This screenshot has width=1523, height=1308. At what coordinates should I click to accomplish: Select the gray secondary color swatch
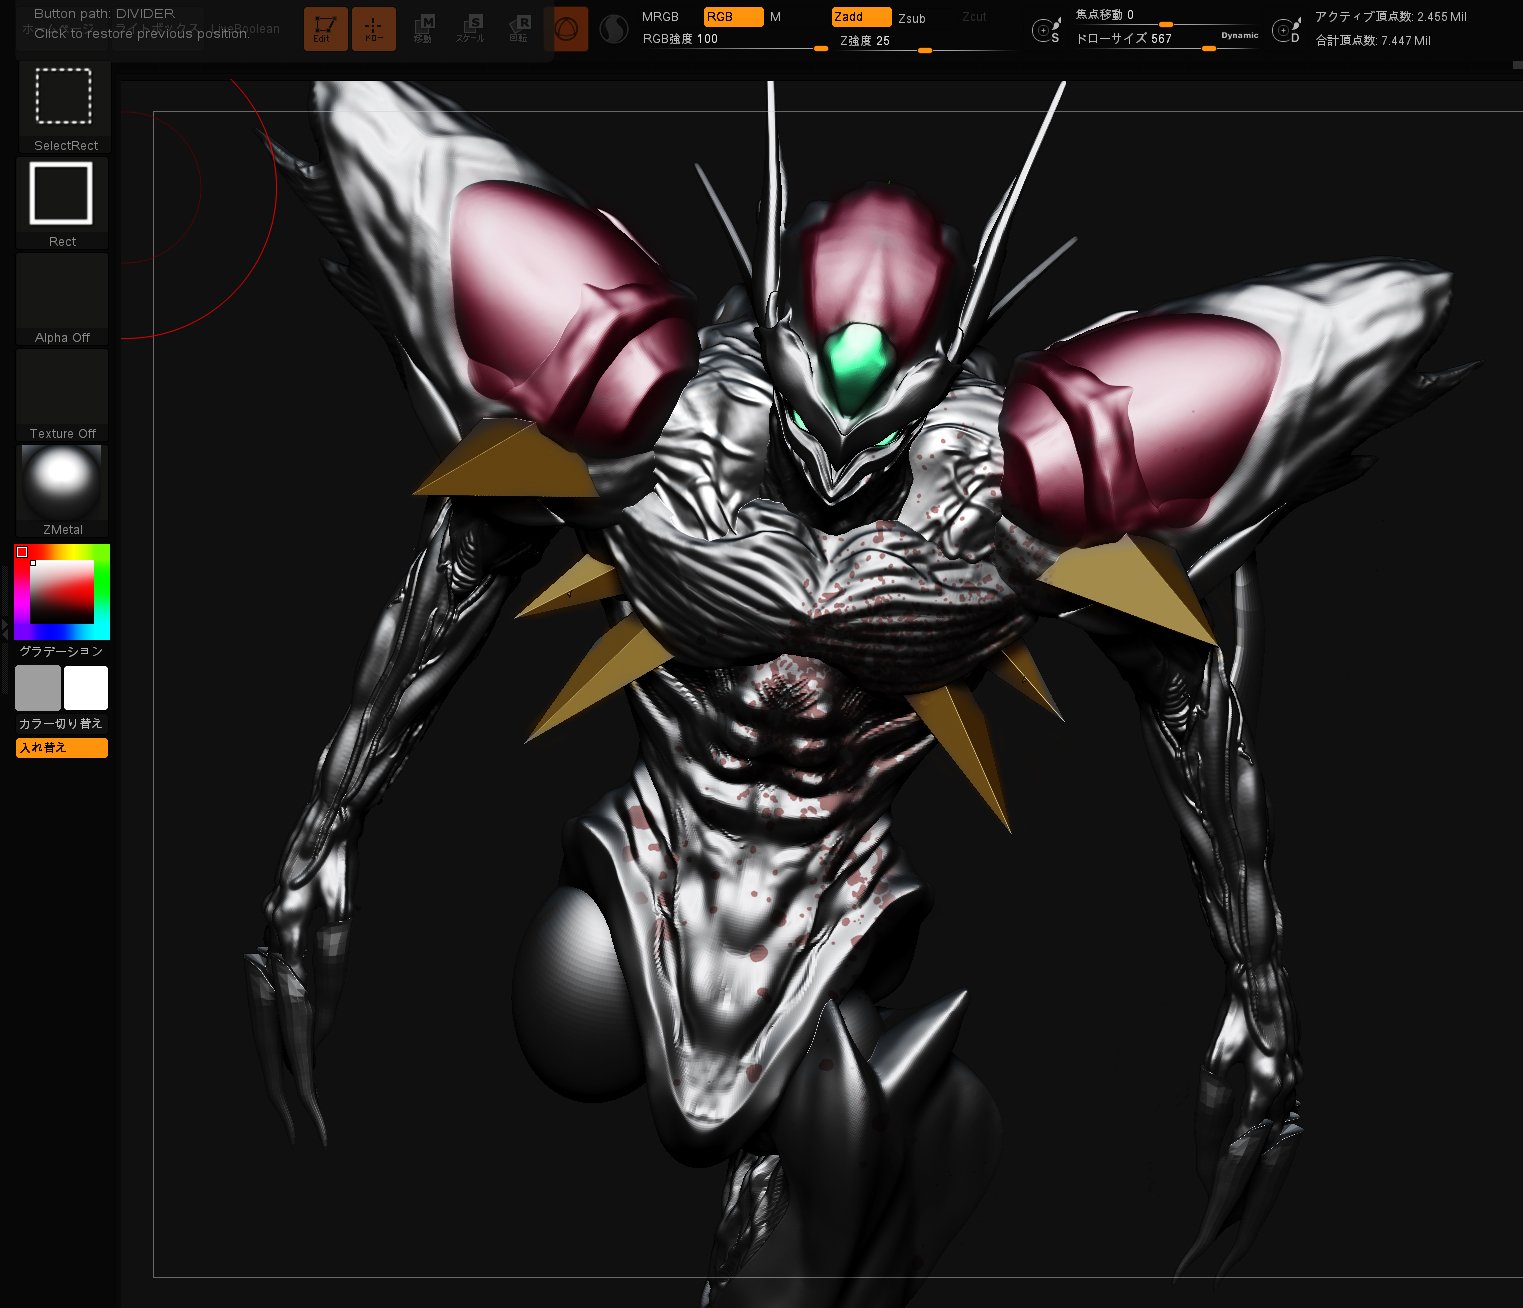38,688
